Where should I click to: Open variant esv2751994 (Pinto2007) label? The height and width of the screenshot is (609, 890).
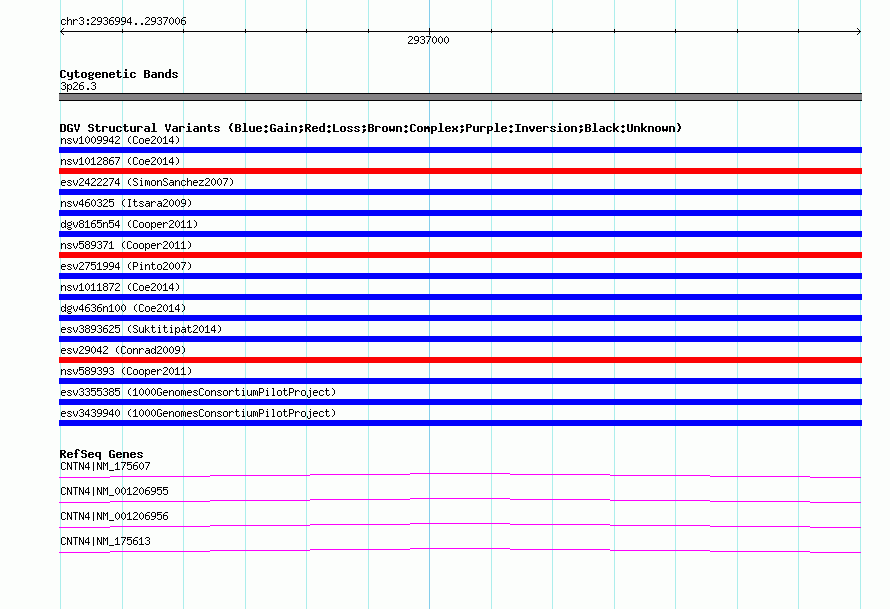coord(126,266)
